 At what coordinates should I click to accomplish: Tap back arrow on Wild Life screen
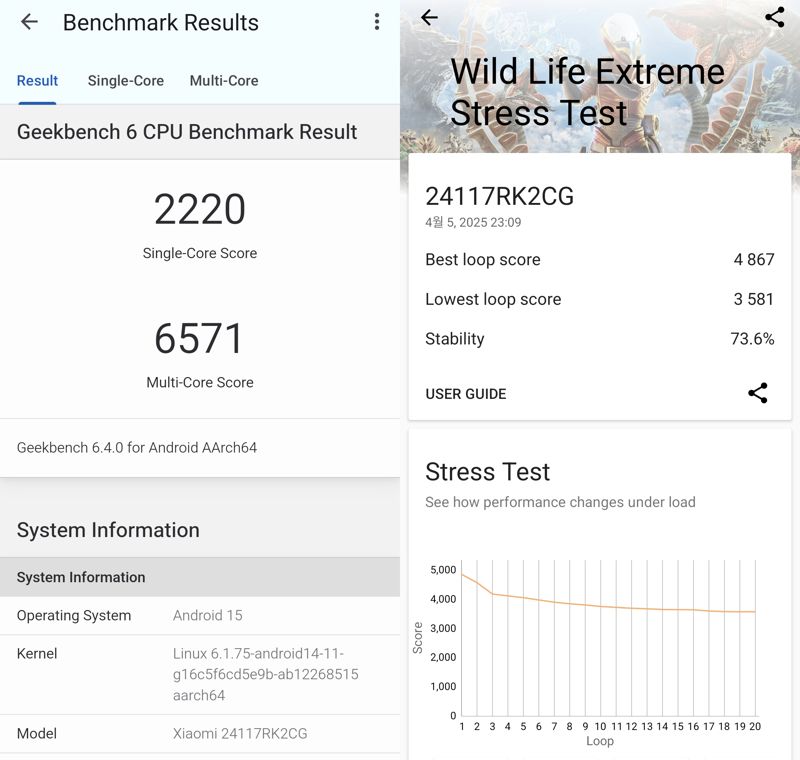429,17
